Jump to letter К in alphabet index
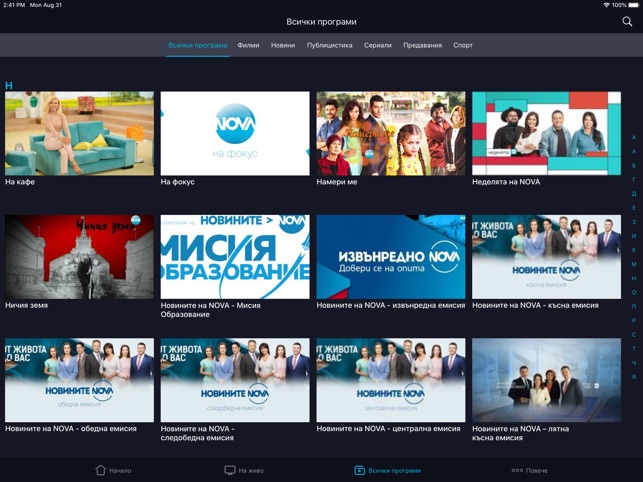The image size is (643, 482). (x=634, y=250)
